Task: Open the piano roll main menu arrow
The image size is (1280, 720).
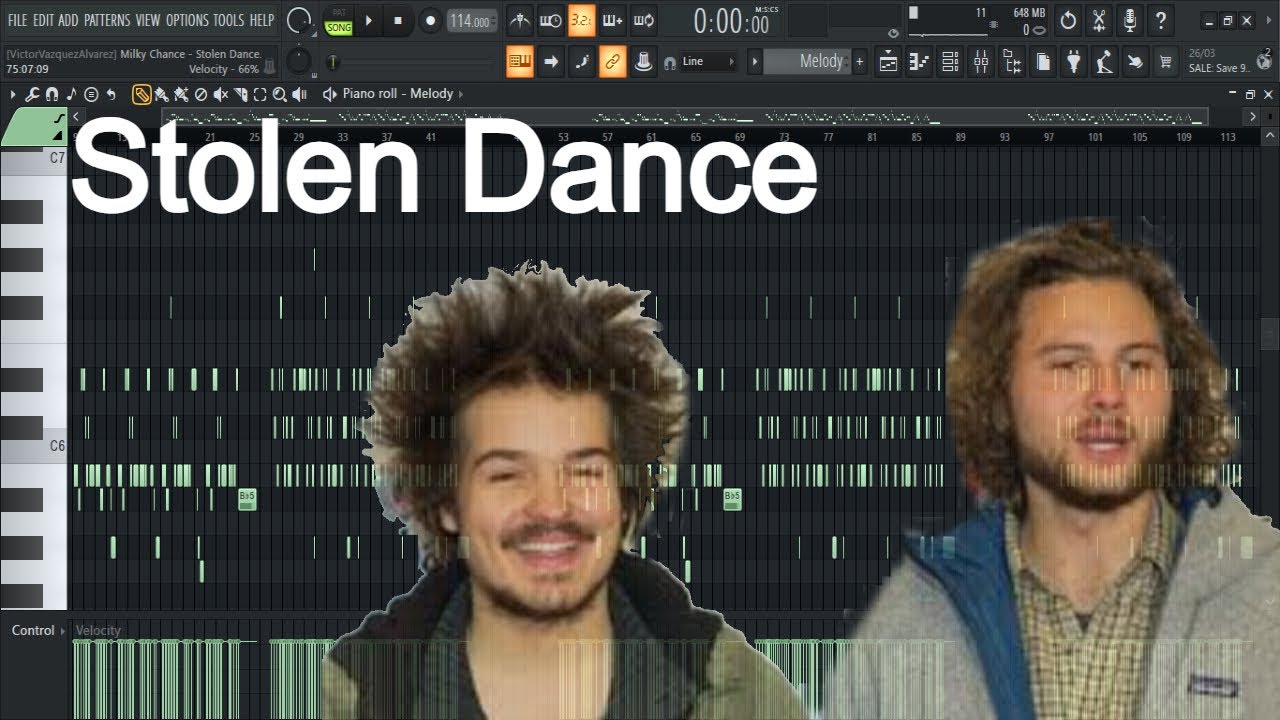Action: tap(13, 94)
